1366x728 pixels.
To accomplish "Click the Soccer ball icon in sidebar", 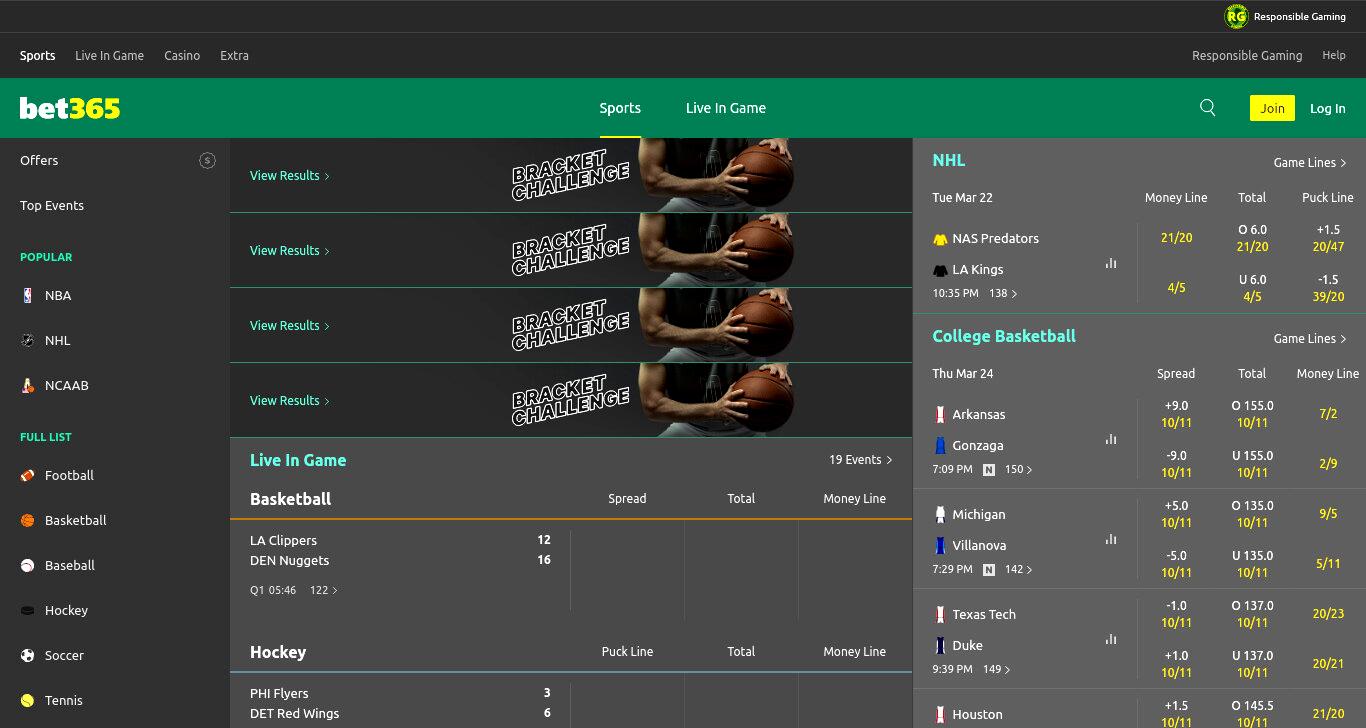I will coord(27,655).
